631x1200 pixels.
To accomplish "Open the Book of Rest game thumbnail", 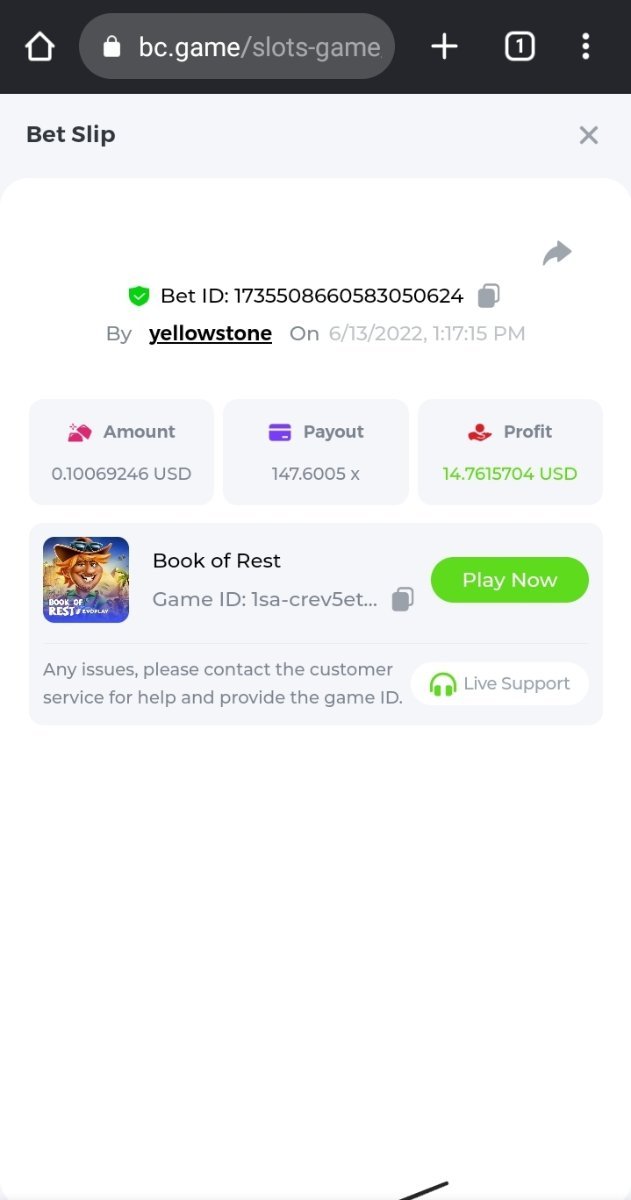I will 86,580.
